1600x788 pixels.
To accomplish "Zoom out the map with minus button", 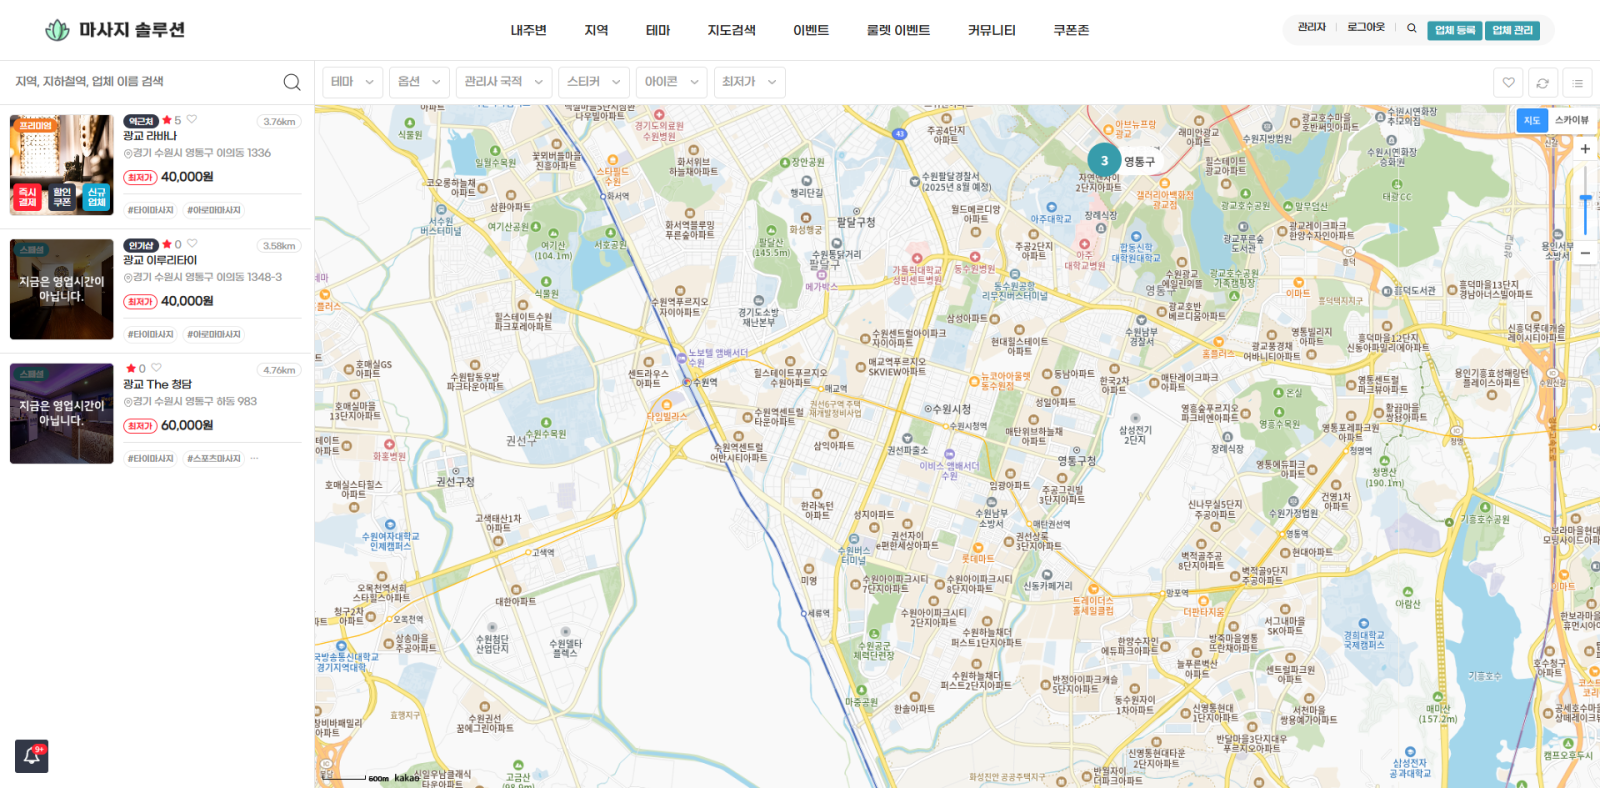I will click(x=1585, y=253).
